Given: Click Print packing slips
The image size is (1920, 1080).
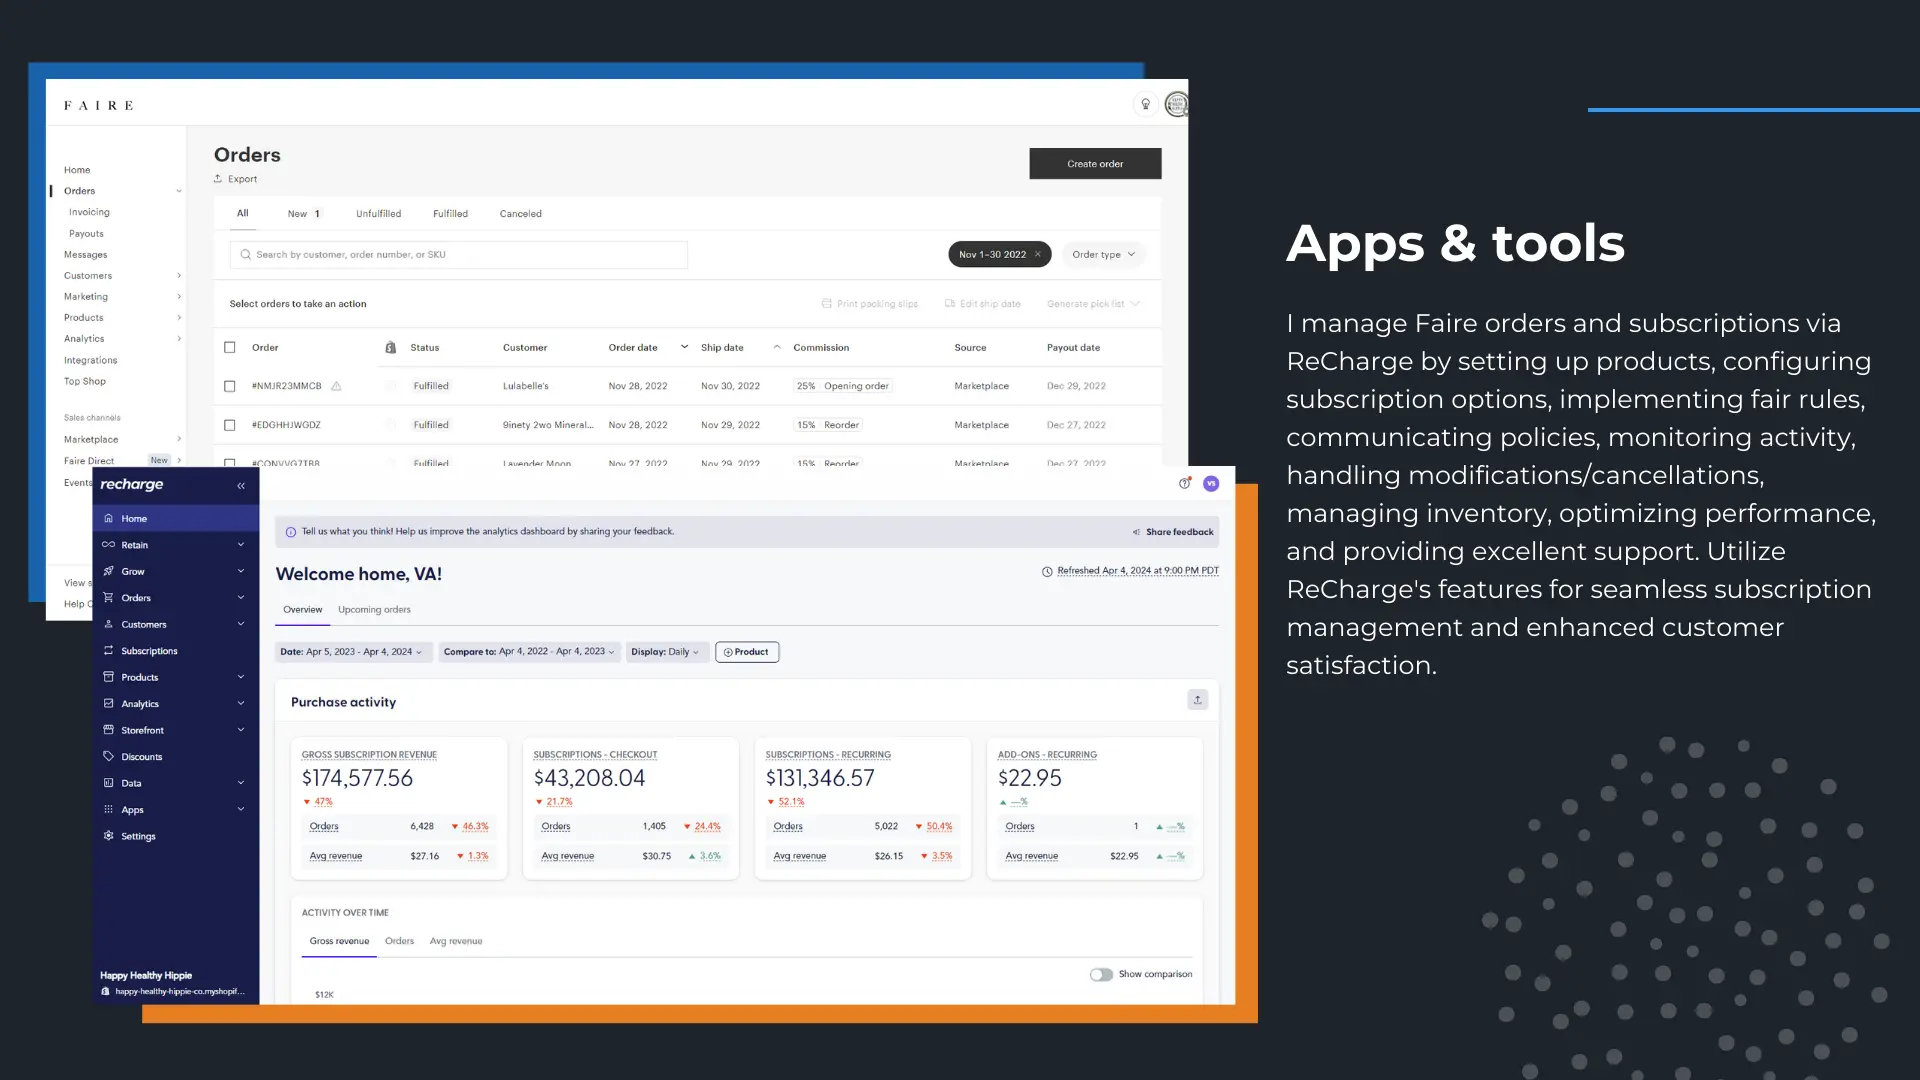Looking at the screenshot, I should (870, 304).
